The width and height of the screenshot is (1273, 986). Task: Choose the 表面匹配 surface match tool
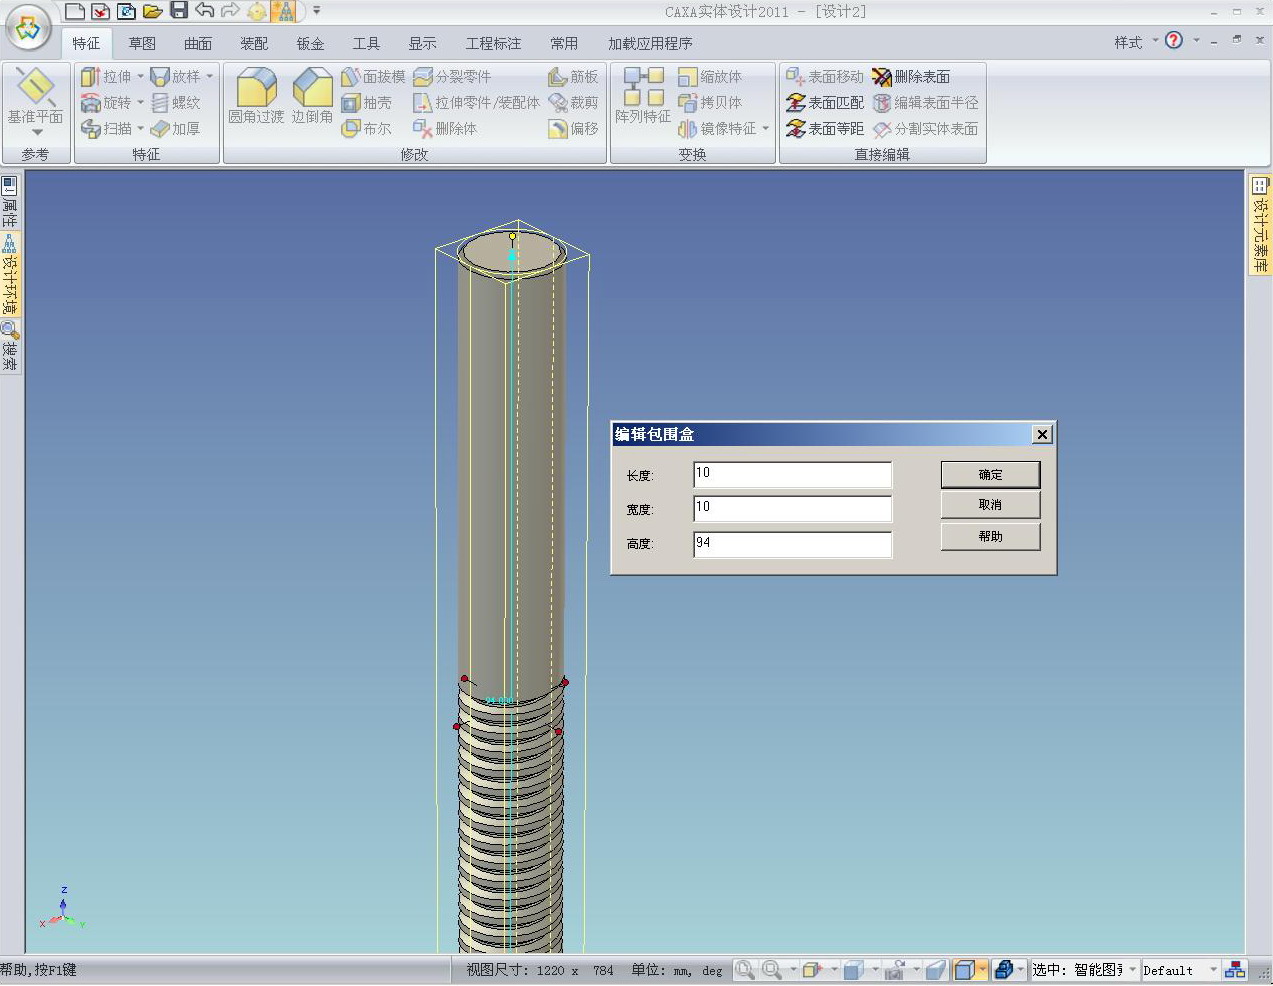(825, 103)
